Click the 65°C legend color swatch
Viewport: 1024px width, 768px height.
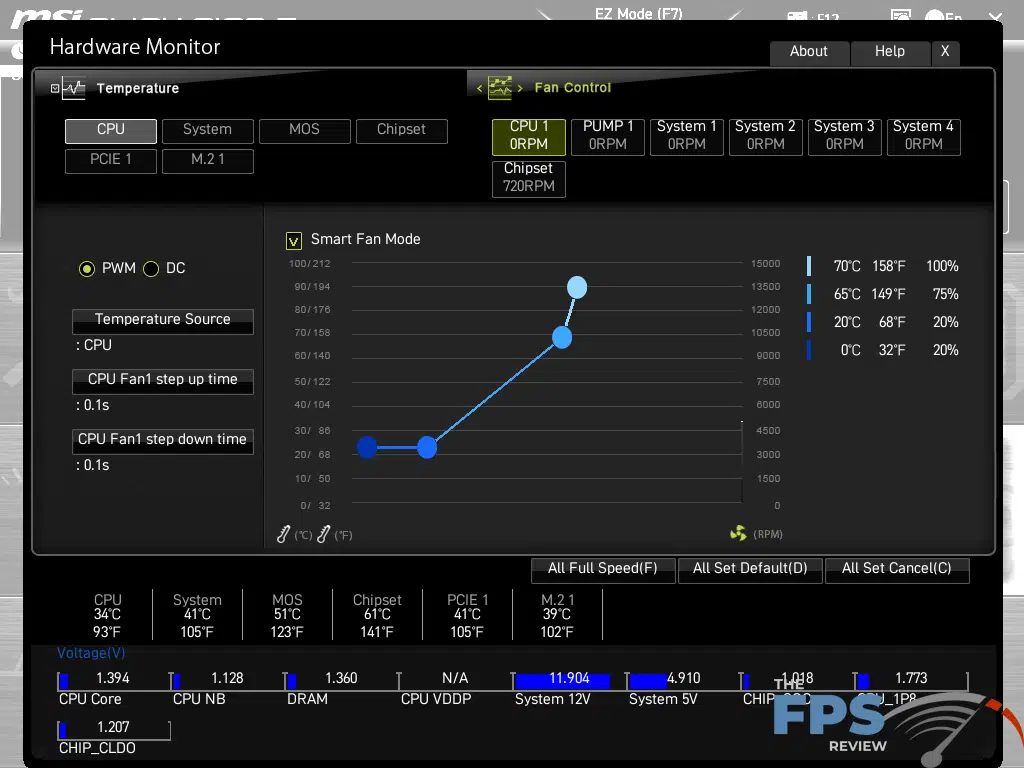(809, 294)
